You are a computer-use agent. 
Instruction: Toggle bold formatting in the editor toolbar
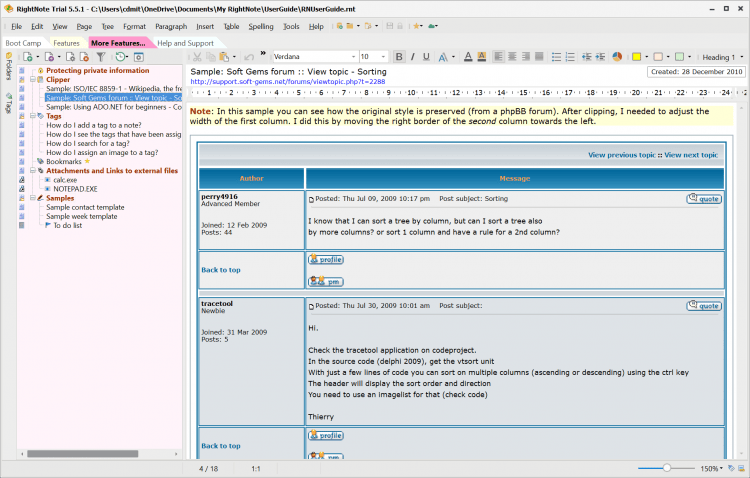click(x=399, y=57)
